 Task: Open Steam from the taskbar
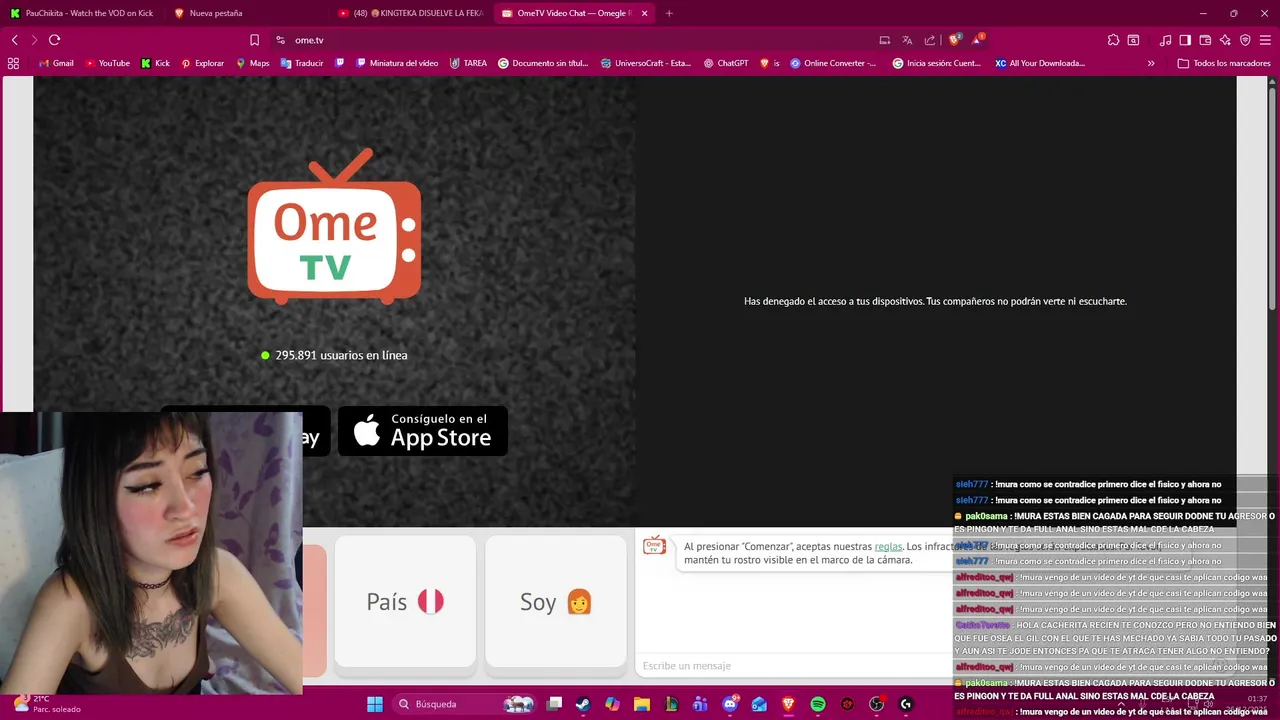pos(583,704)
